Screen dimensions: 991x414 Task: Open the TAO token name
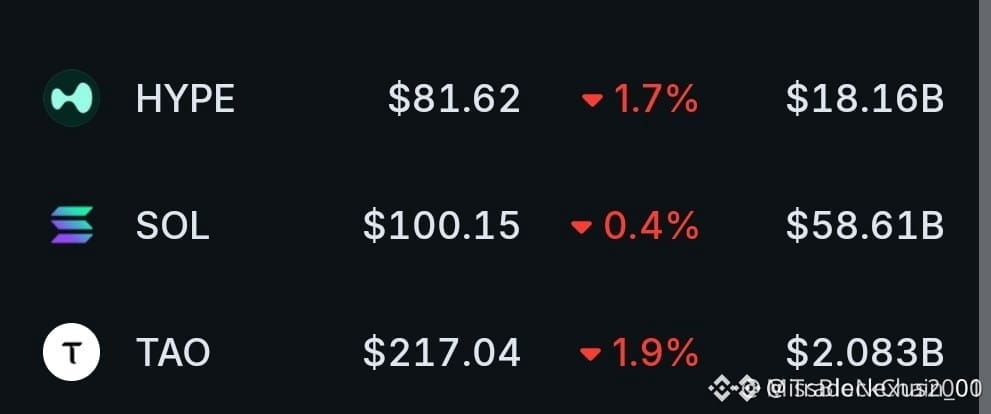coord(173,352)
